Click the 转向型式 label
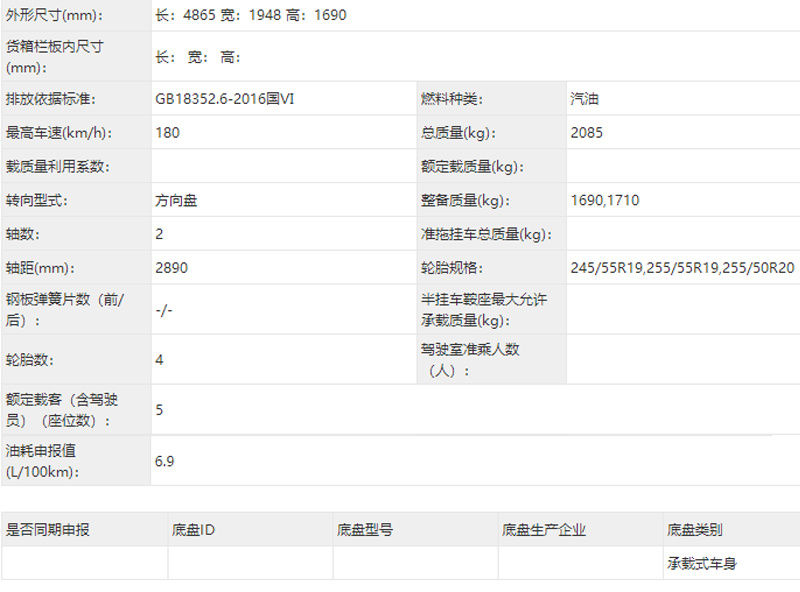The image size is (800, 592). click(x=36, y=200)
